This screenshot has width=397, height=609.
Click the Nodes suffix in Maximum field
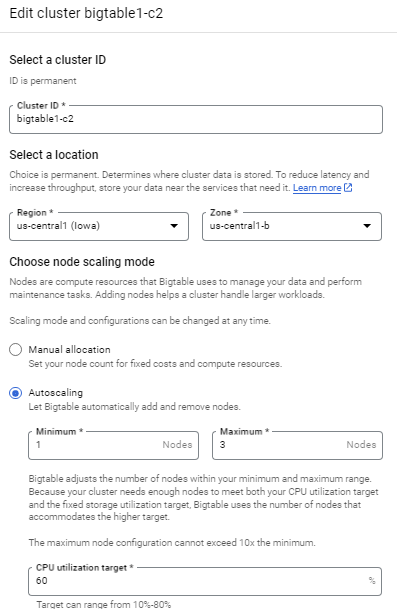point(361,445)
